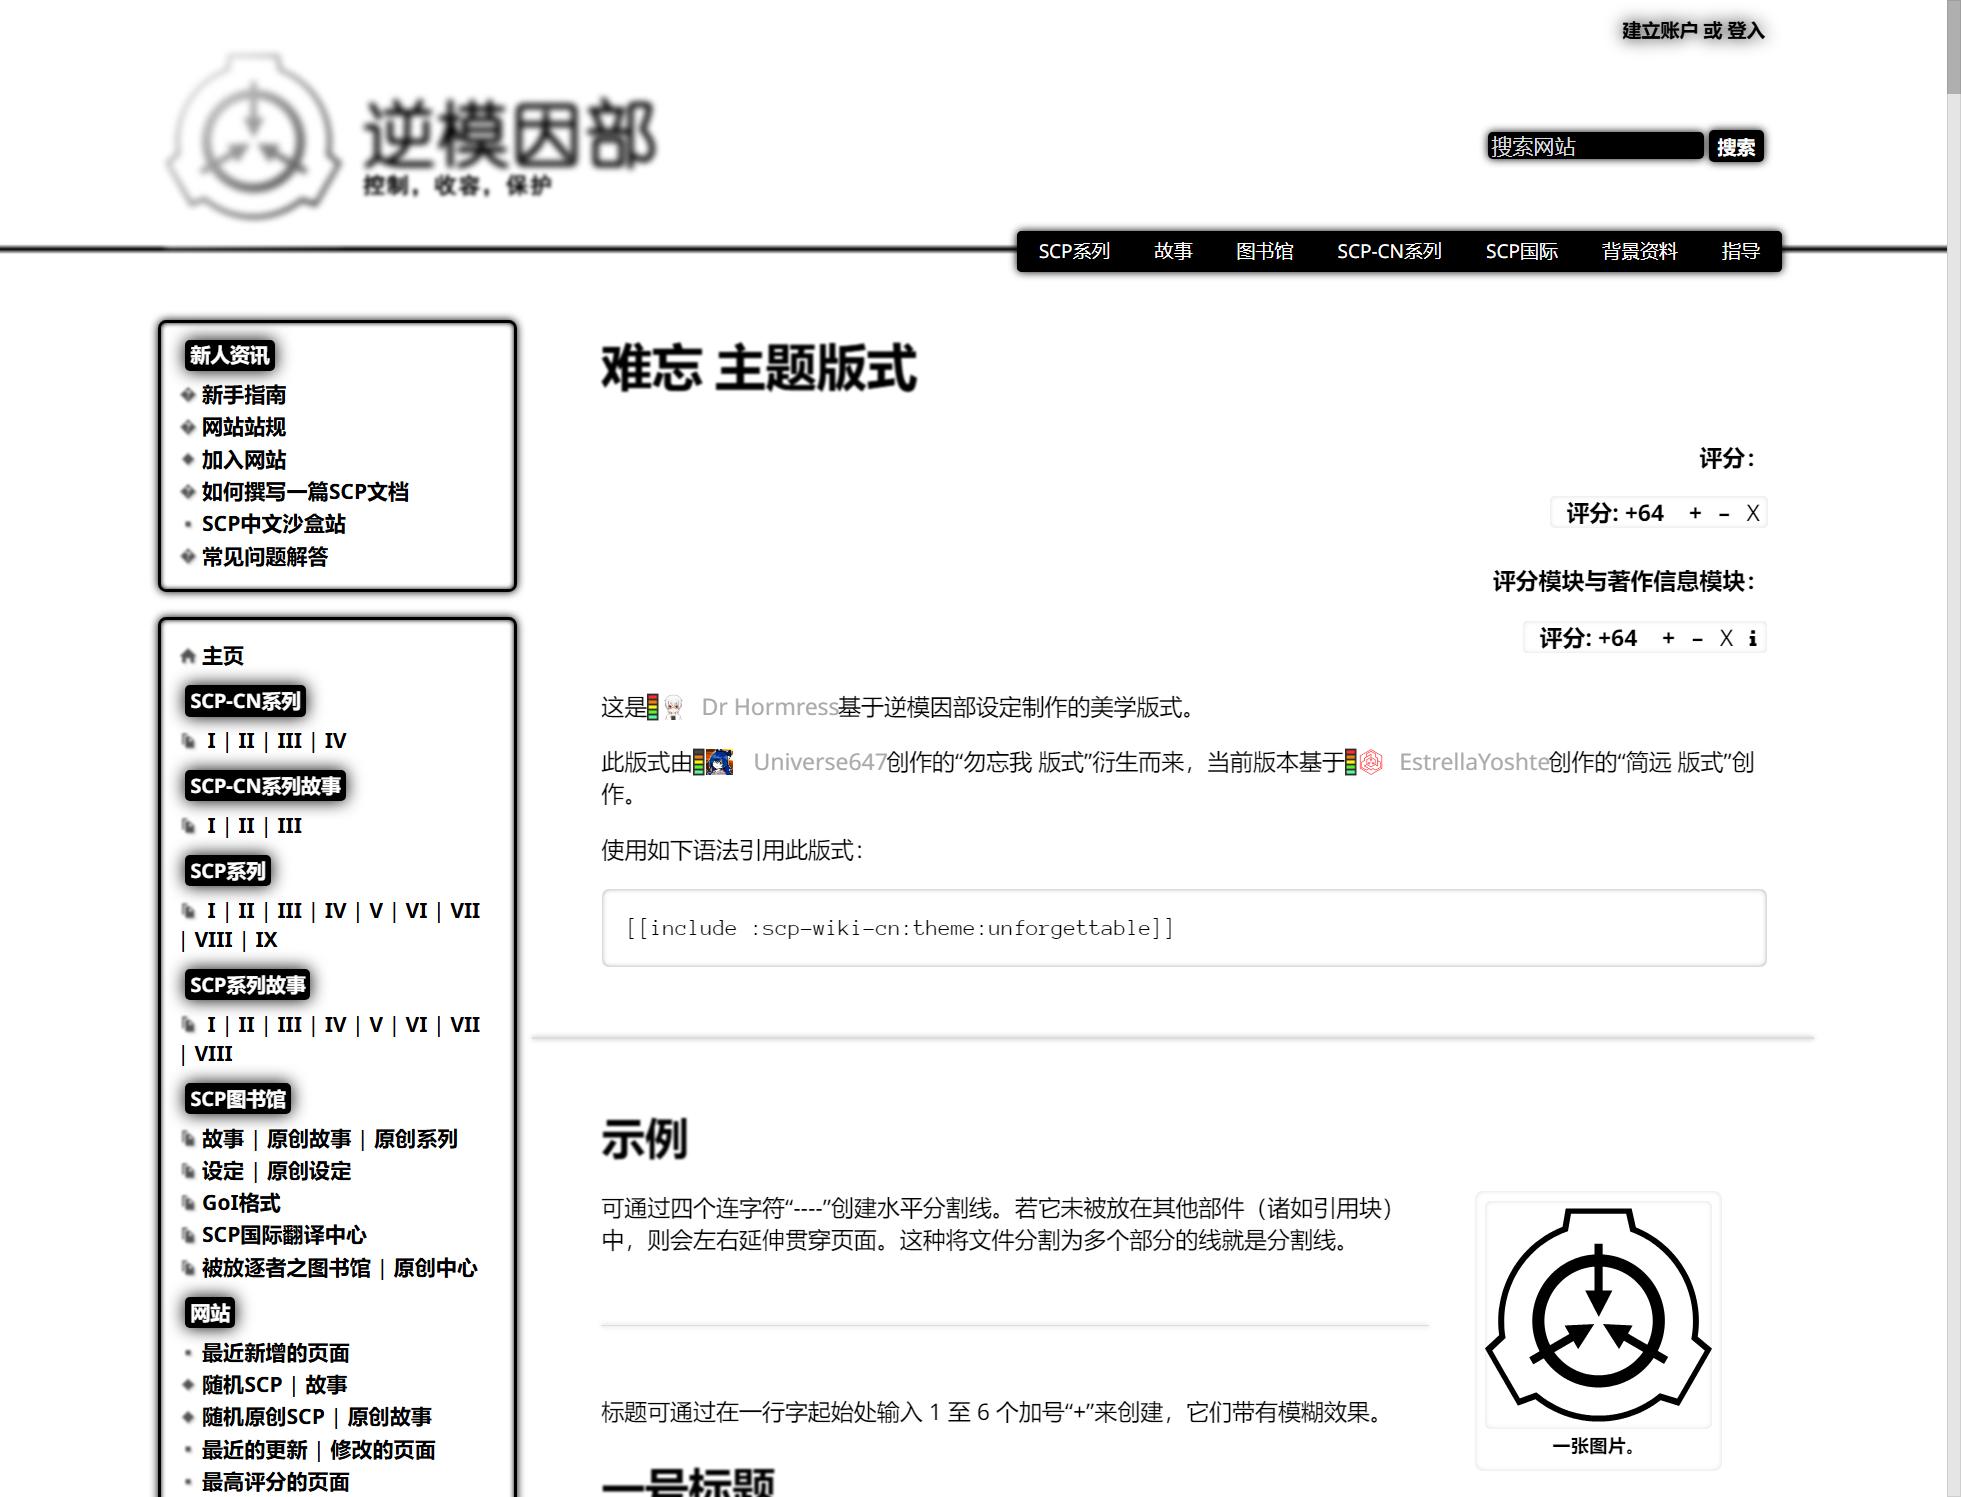Open the 图书馆 menu item
Image resolution: width=1961 pixels, height=1497 pixels.
(1264, 251)
